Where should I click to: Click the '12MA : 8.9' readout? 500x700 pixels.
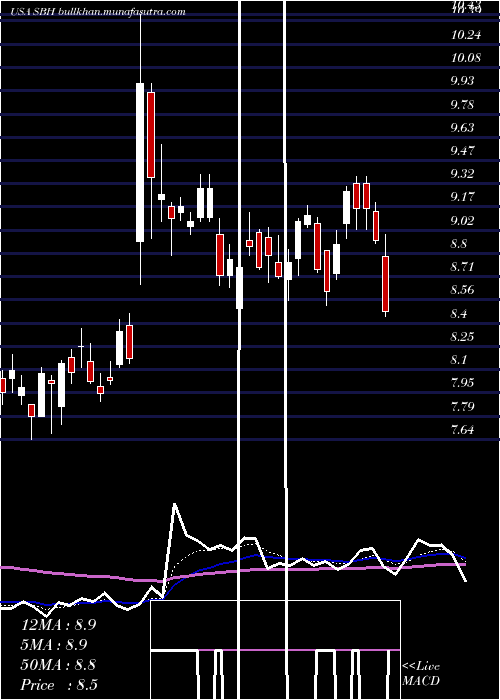pos(58,625)
